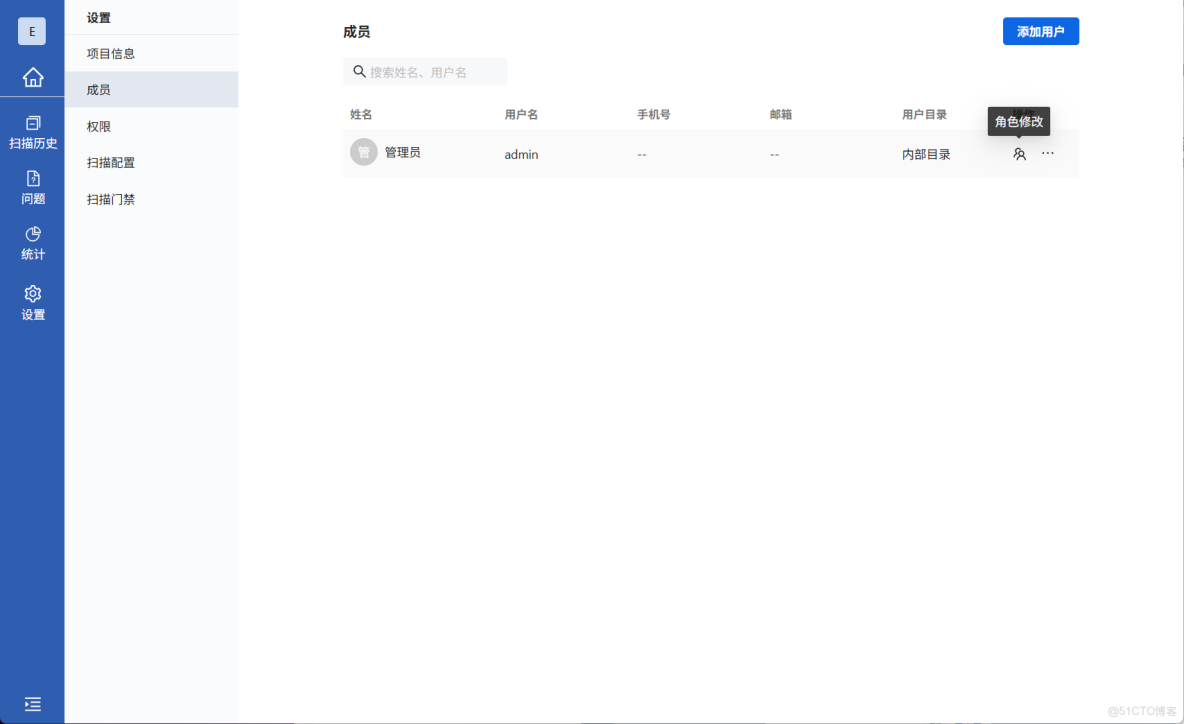
Task: Select 项目信息 in the settings menu
Action: coord(111,53)
